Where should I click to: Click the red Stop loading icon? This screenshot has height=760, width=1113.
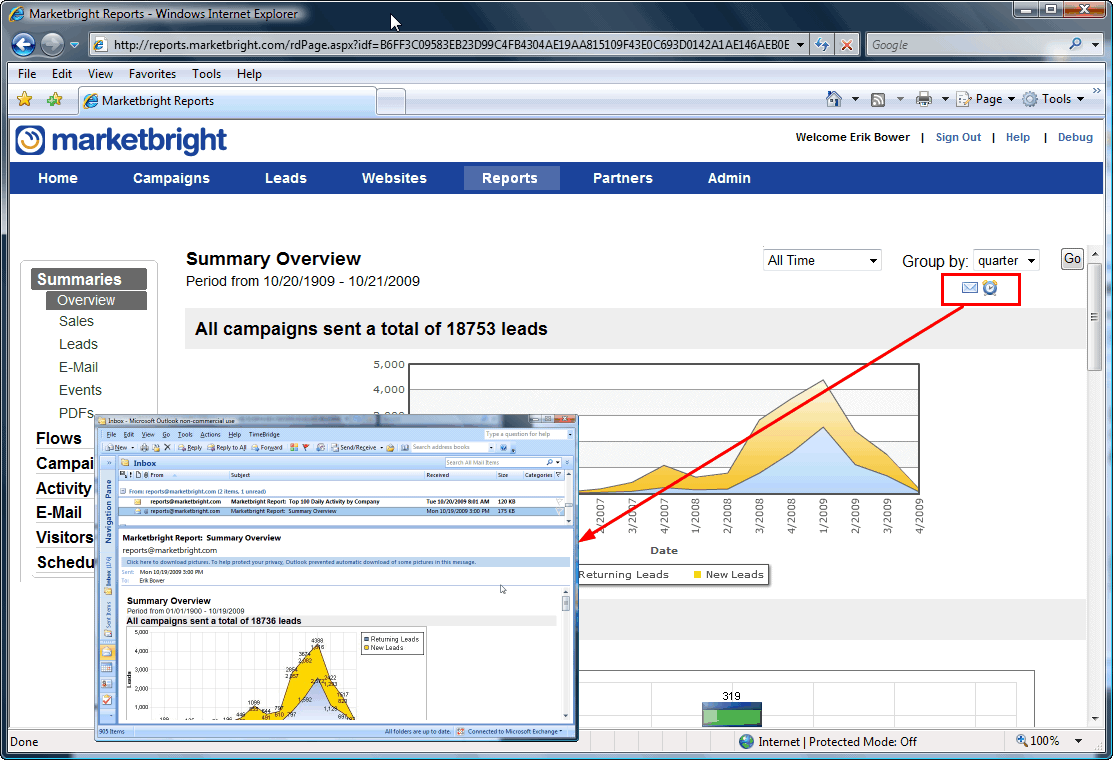click(847, 44)
